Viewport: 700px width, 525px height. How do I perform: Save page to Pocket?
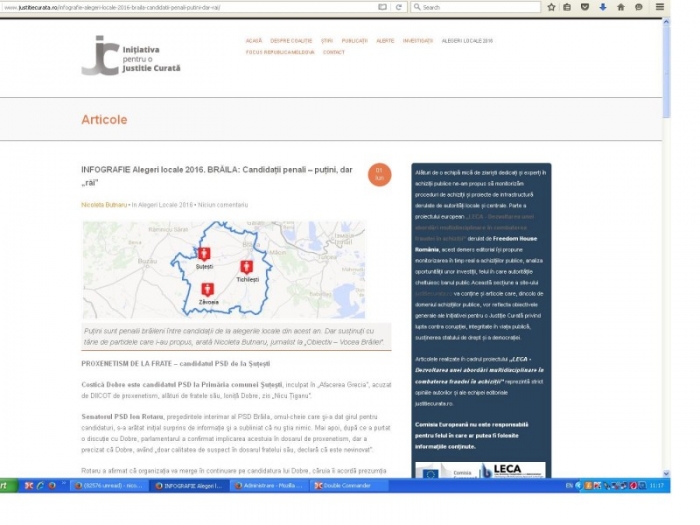point(585,7)
